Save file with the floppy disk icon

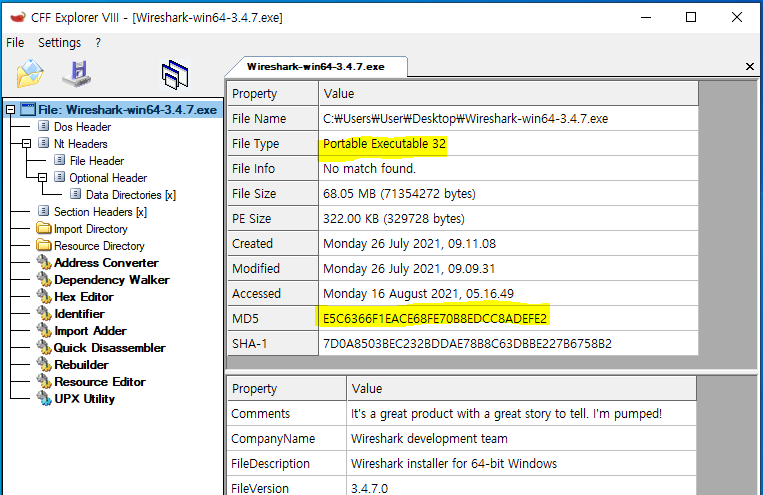tap(77, 73)
